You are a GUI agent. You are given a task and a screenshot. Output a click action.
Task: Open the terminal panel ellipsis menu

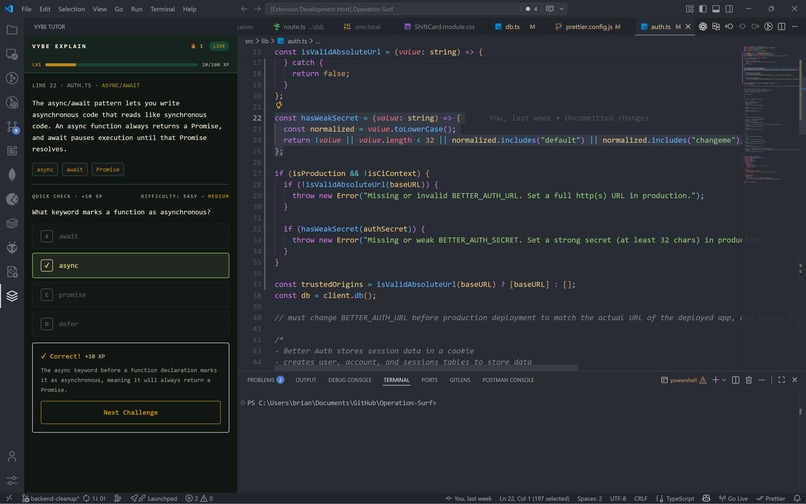pos(762,380)
